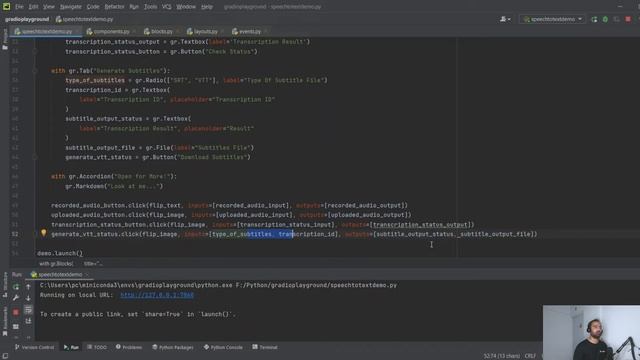640x360 pixels.
Task: Open the Refactor menu
Action: [114, 7]
